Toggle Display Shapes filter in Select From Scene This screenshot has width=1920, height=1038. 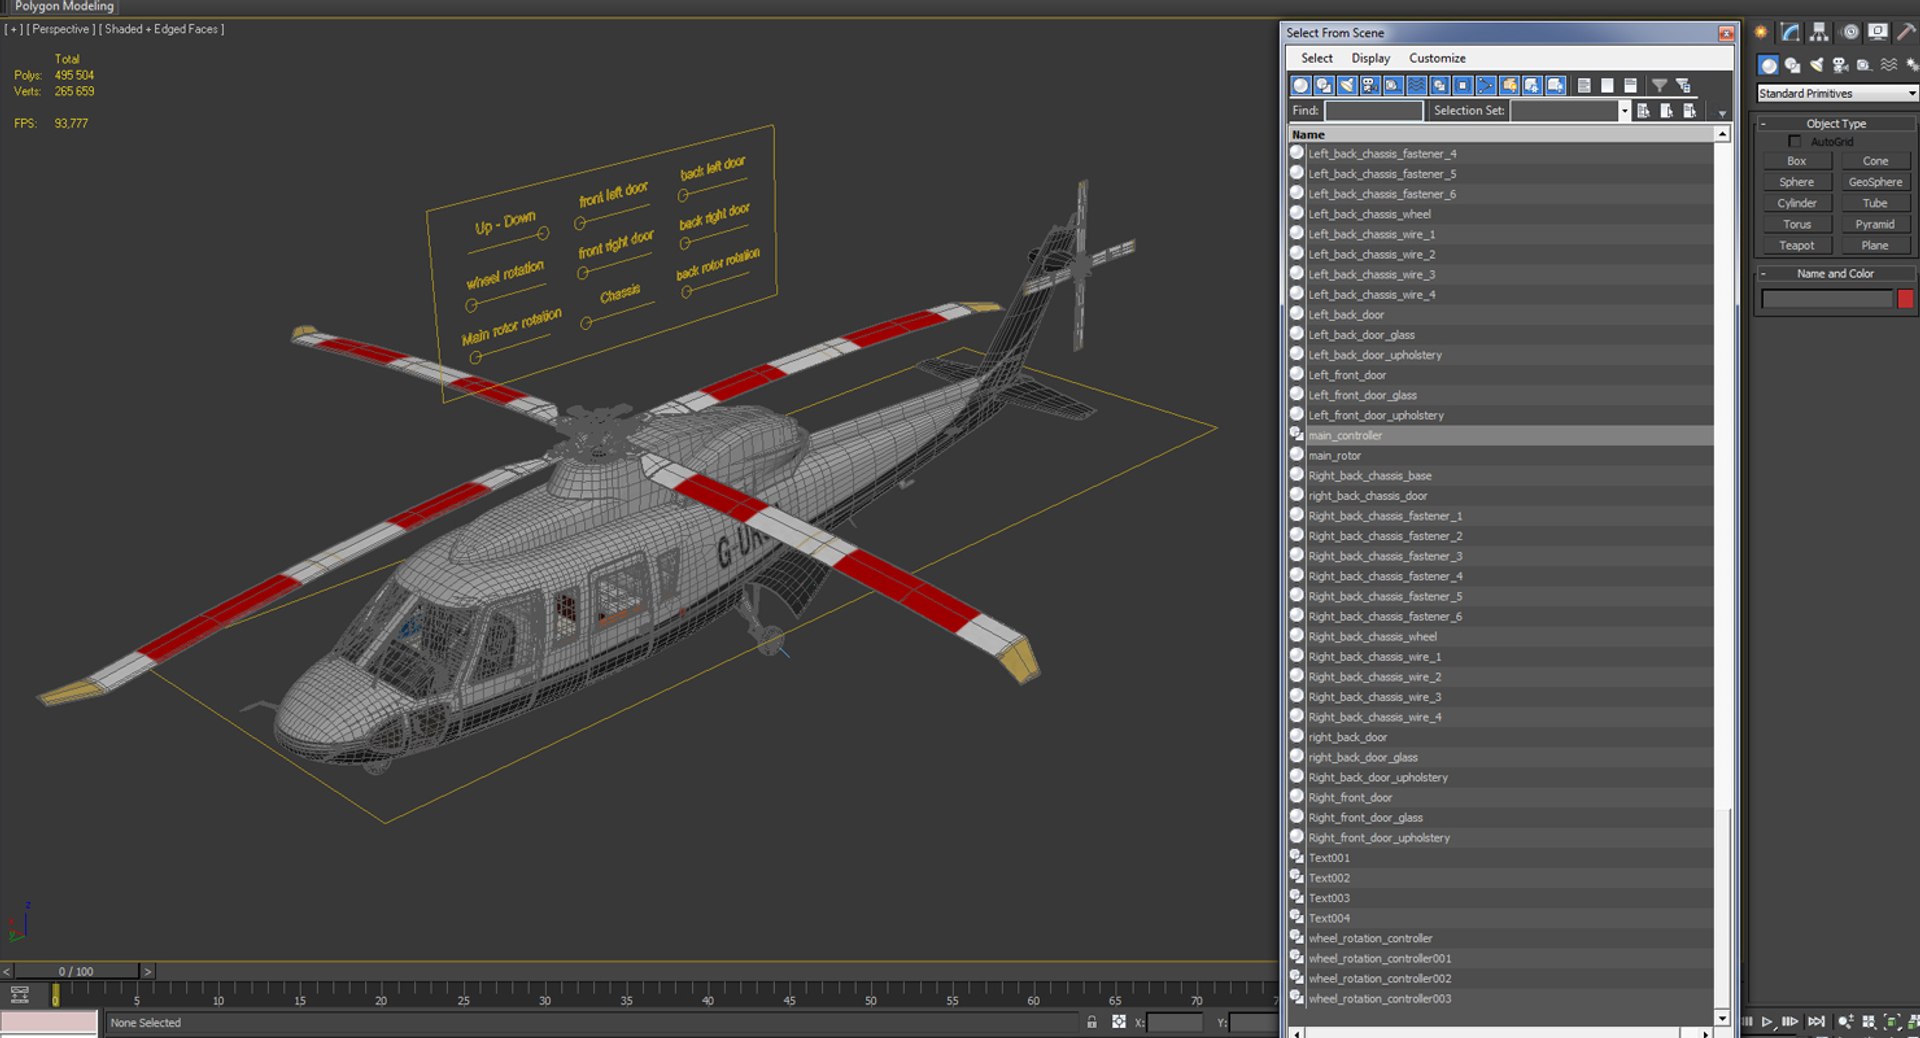(1324, 85)
